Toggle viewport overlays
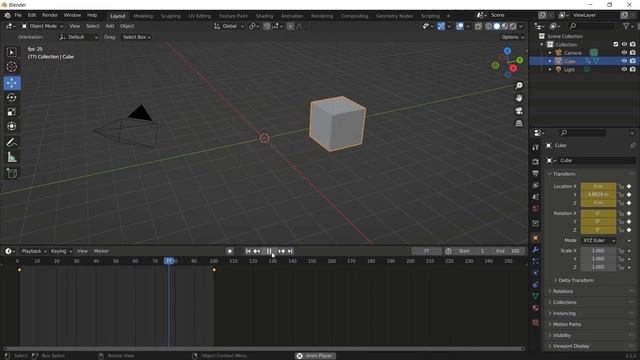This screenshot has height=360, width=640. click(x=460, y=26)
